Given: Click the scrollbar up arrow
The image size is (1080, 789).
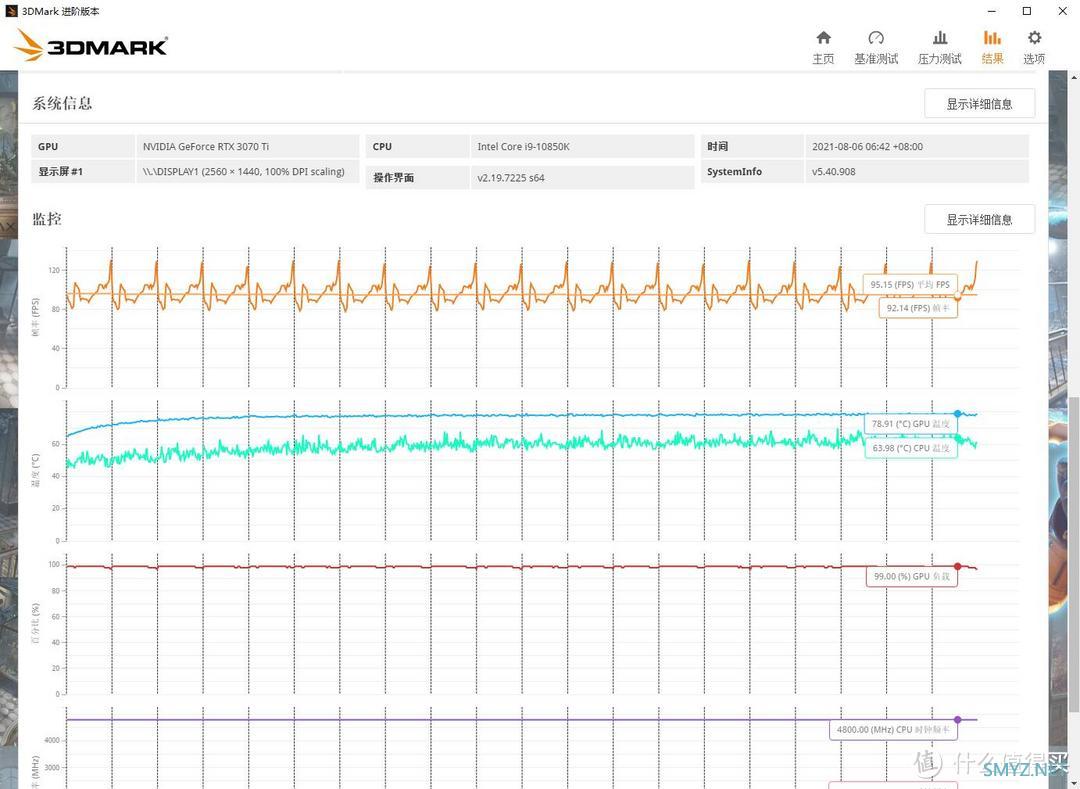Looking at the screenshot, I should click(x=1074, y=76).
